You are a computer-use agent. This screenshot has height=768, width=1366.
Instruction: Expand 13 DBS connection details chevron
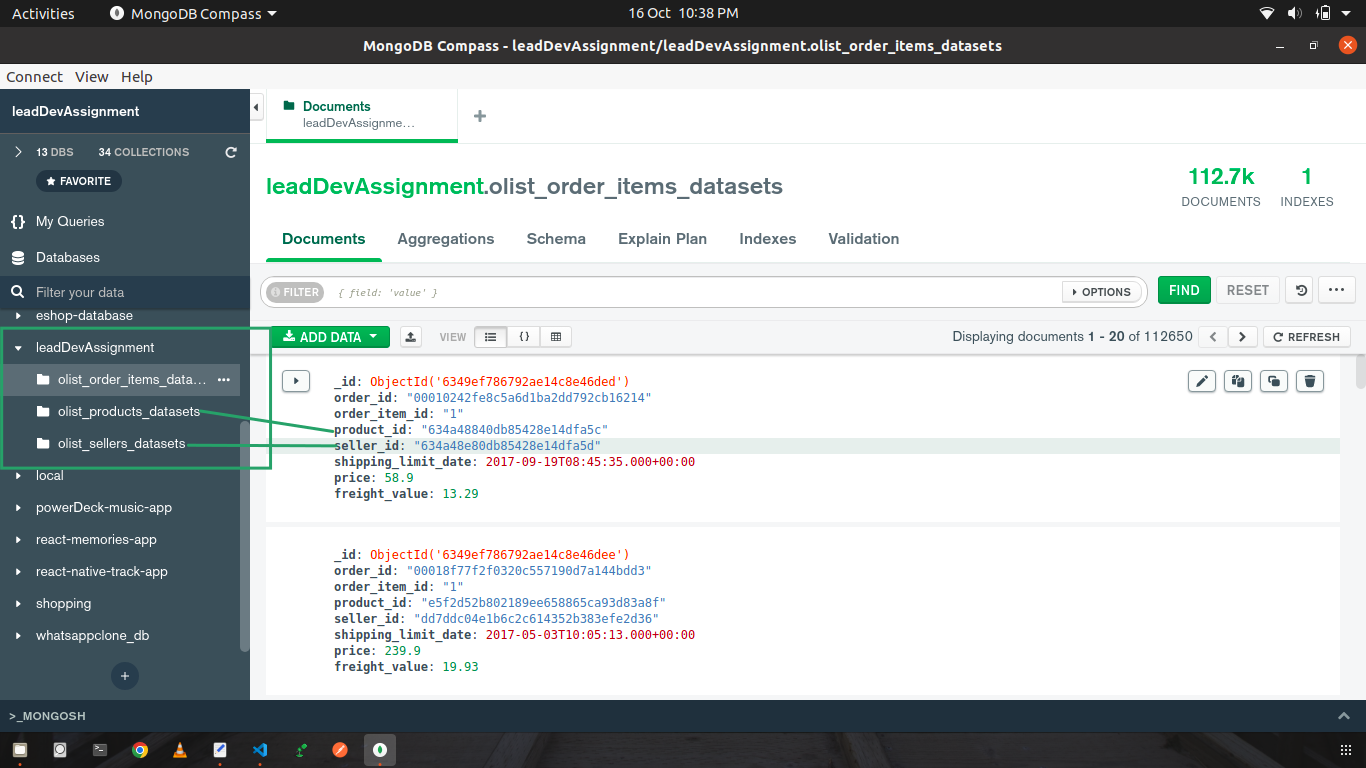(17, 152)
